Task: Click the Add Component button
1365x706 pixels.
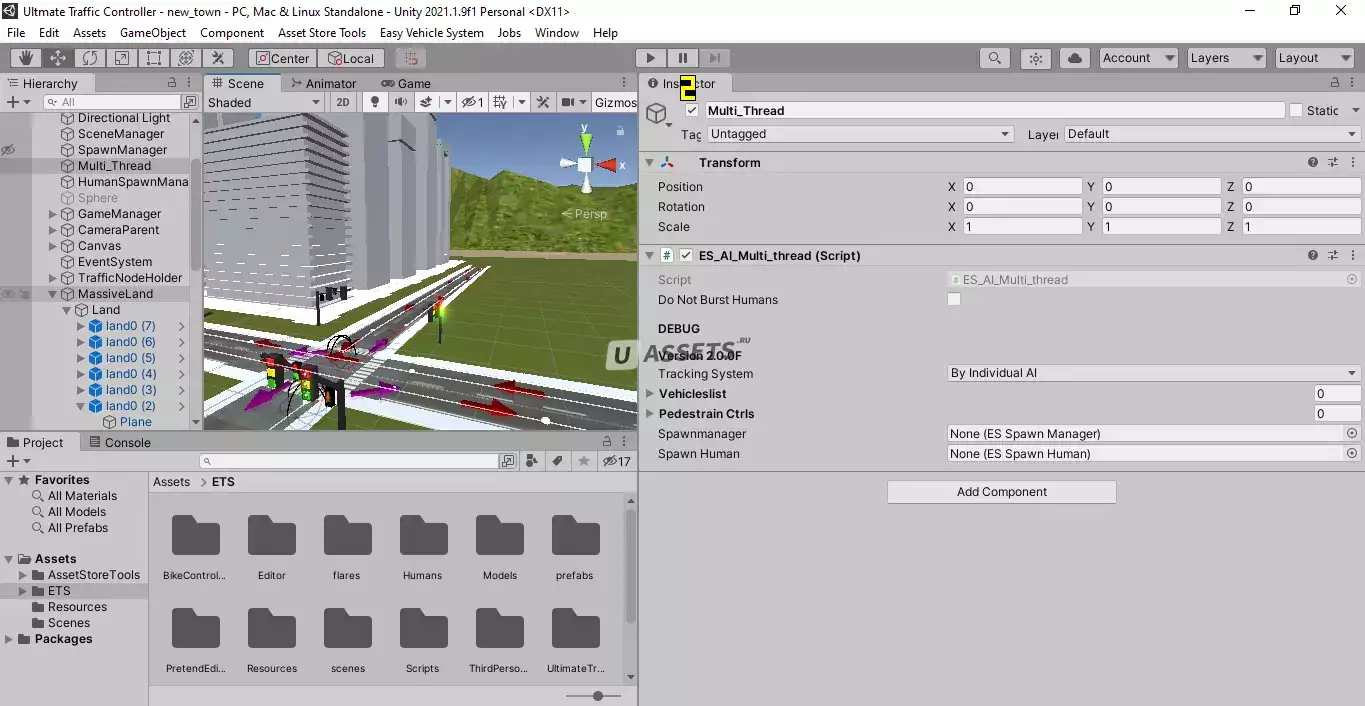Action: tap(1001, 492)
